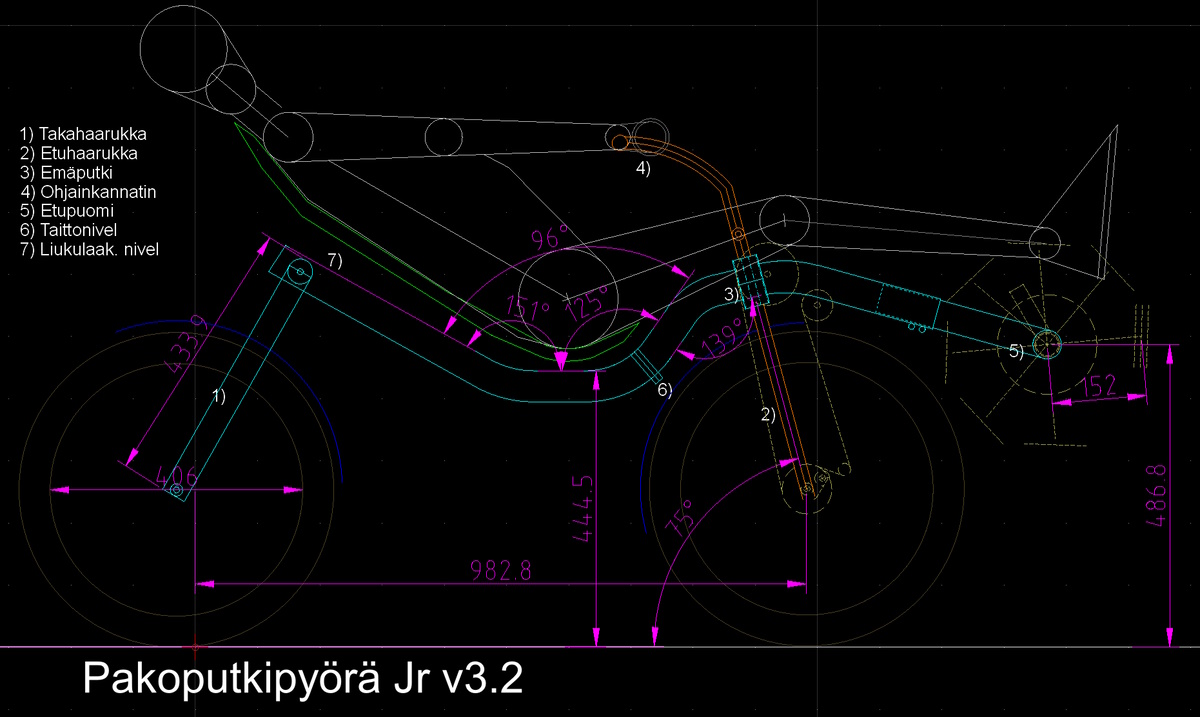The height and width of the screenshot is (717, 1200).
Task: Click the 2) label on the front fork
Action: (x=769, y=415)
